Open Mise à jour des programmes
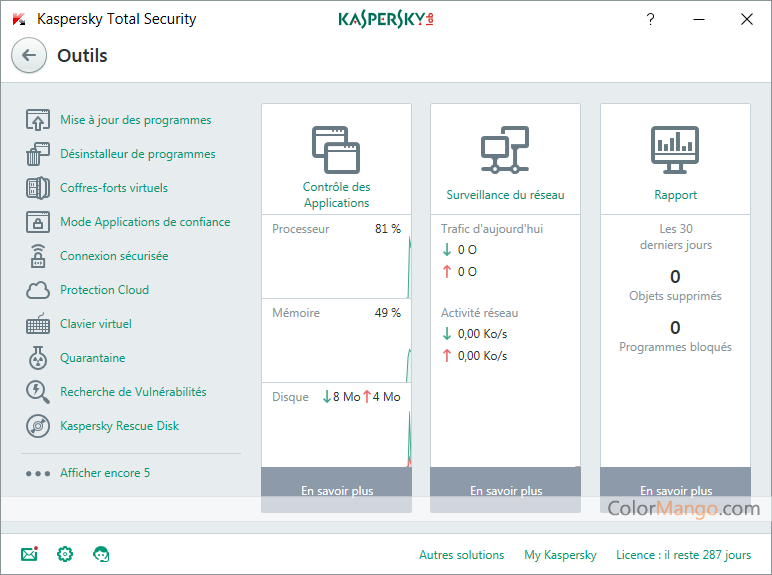The width and height of the screenshot is (772, 575). pyautogui.click(x=135, y=120)
